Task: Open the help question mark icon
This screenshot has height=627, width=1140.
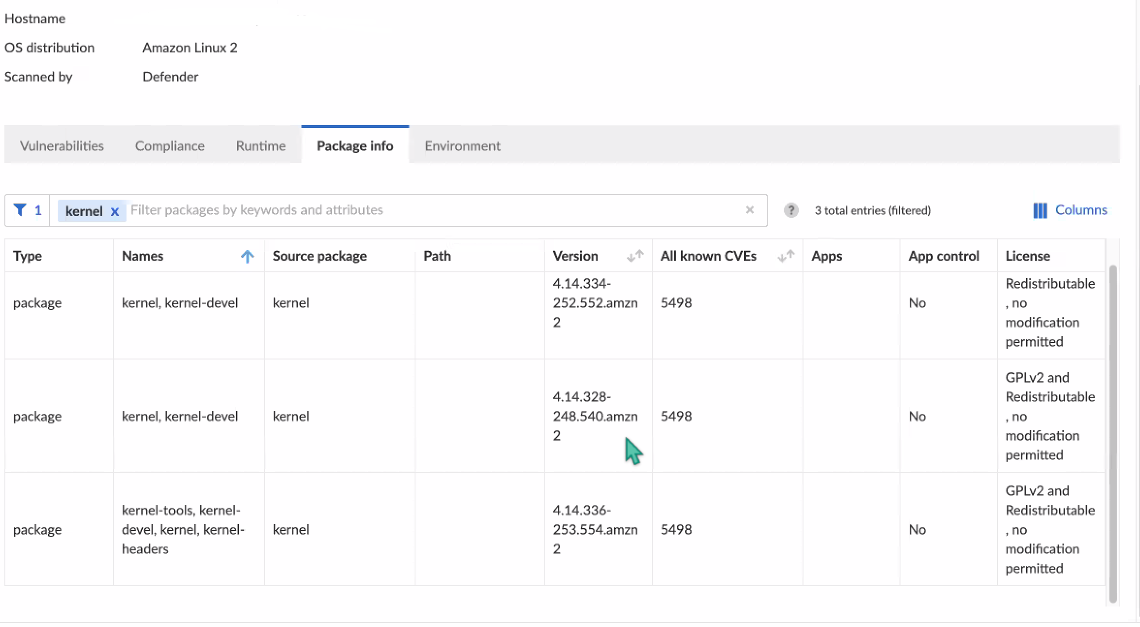Action: tap(791, 210)
